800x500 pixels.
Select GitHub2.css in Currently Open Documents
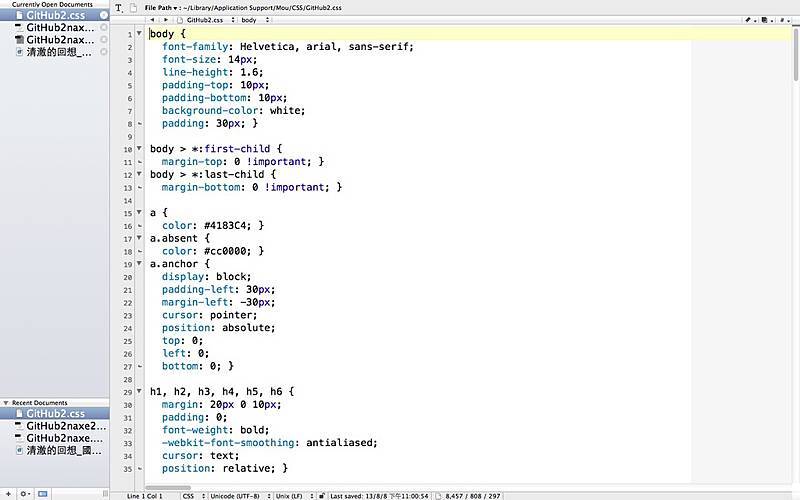pyautogui.click(x=55, y=15)
